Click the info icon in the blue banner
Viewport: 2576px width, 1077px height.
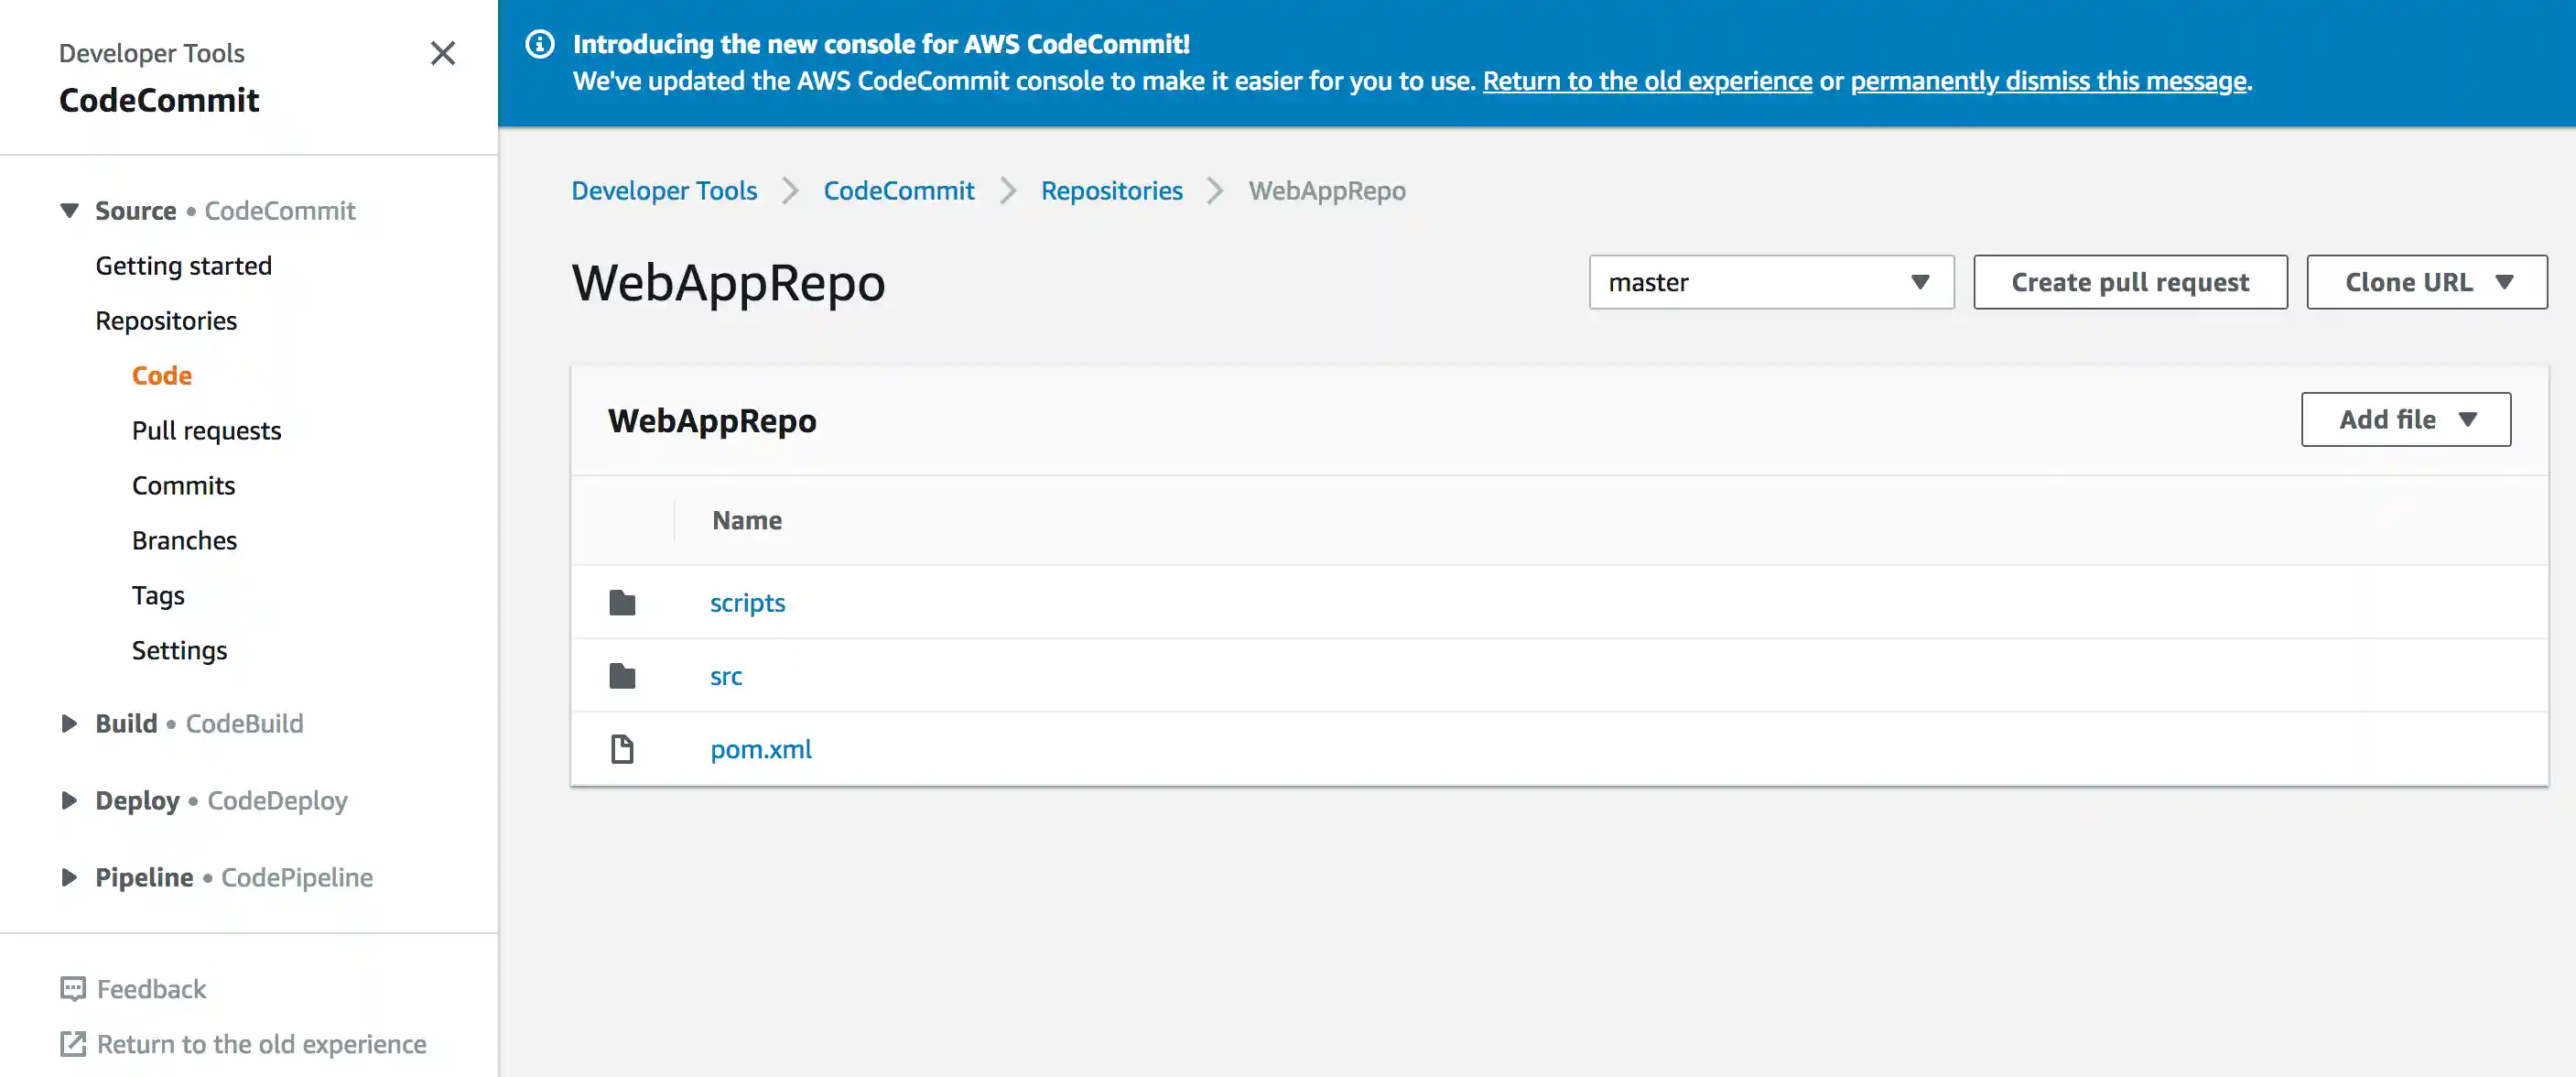[x=540, y=43]
